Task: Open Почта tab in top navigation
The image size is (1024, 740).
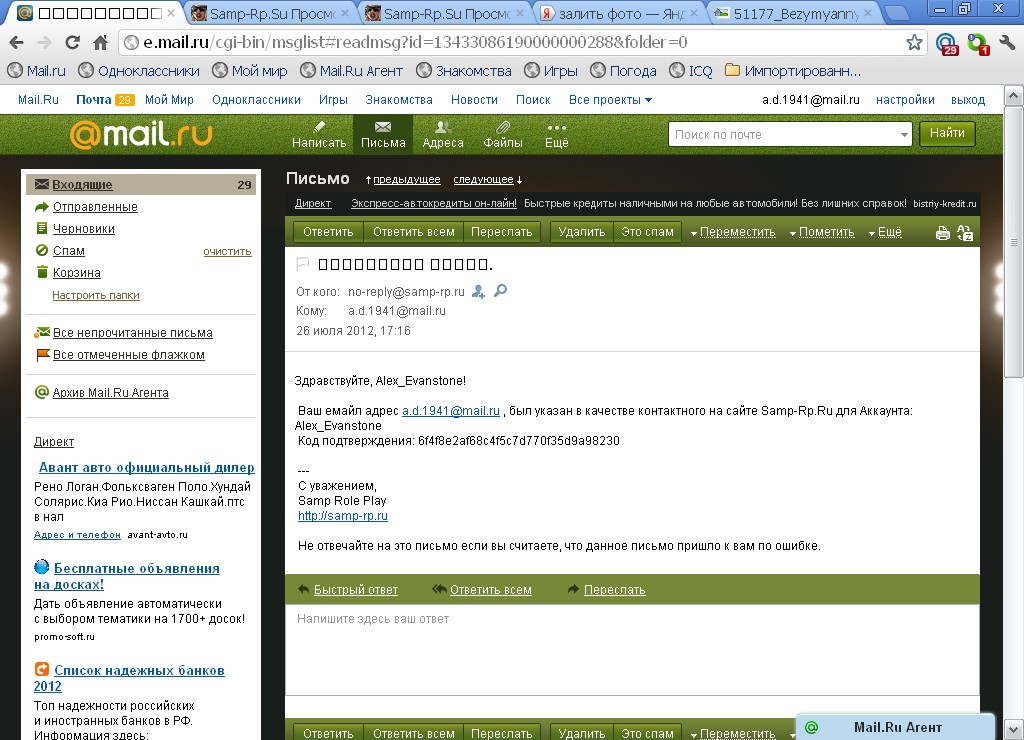Action: pyautogui.click(x=94, y=100)
